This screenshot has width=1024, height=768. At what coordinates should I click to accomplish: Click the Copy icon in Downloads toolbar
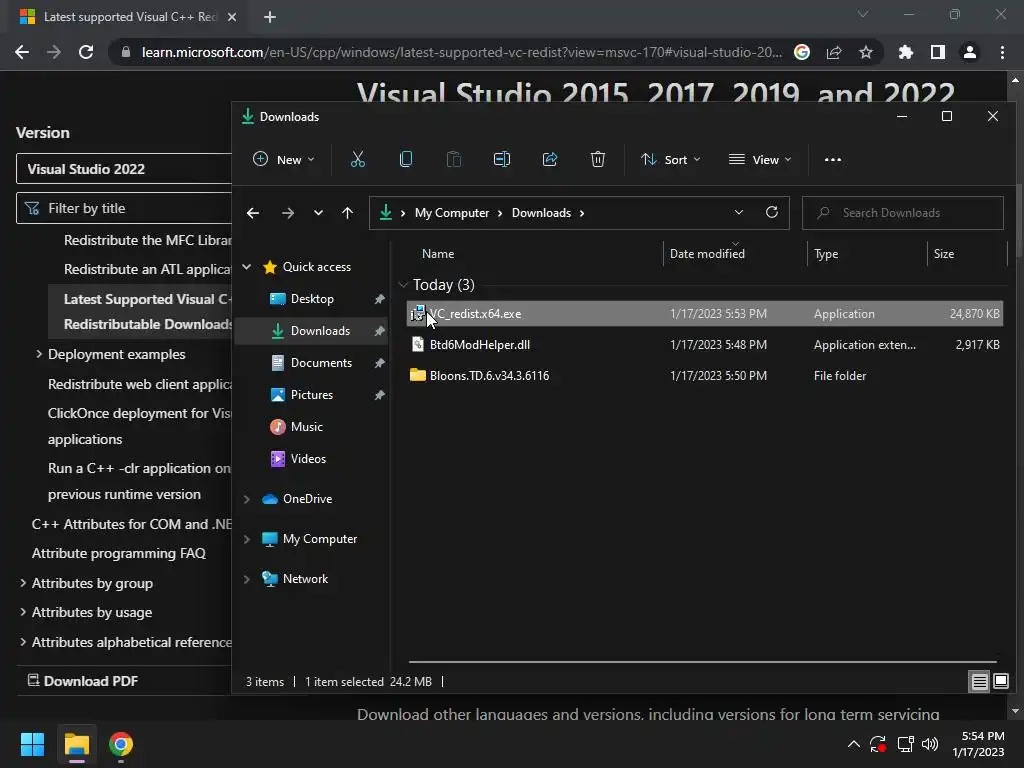[406, 159]
